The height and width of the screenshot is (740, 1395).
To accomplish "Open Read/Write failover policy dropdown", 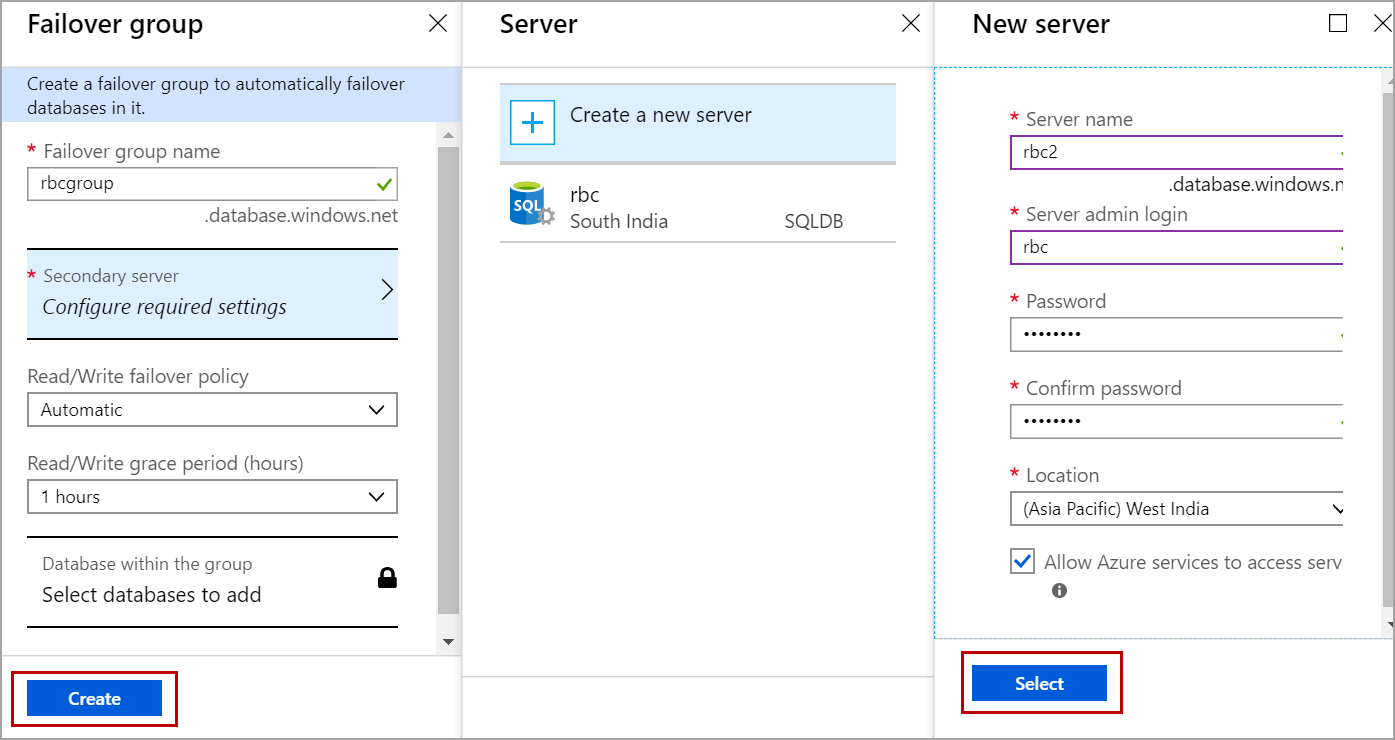I will [x=212, y=410].
